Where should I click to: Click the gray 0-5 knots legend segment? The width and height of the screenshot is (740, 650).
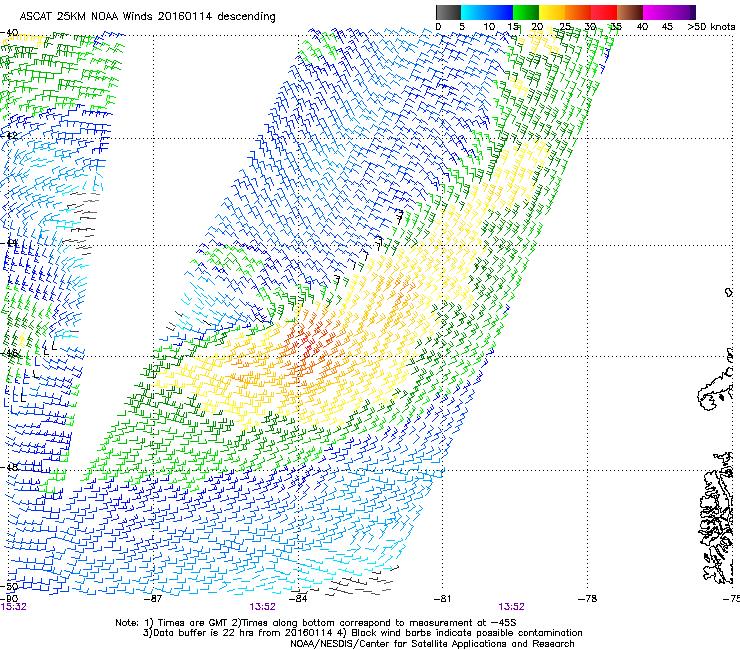pyautogui.click(x=448, y=12)
